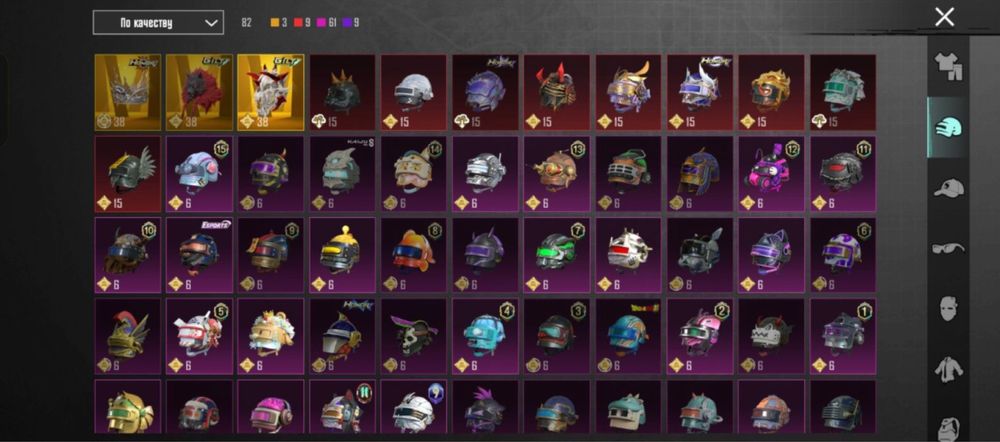Open the cap headwear category icon
The image size is (1000, 442).
pyautogui.click(x=948, y=188)
